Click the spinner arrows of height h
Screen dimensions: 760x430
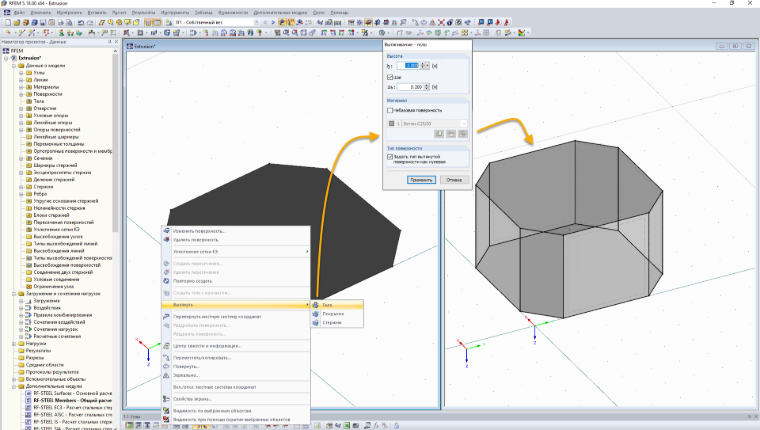pos(422,65)
